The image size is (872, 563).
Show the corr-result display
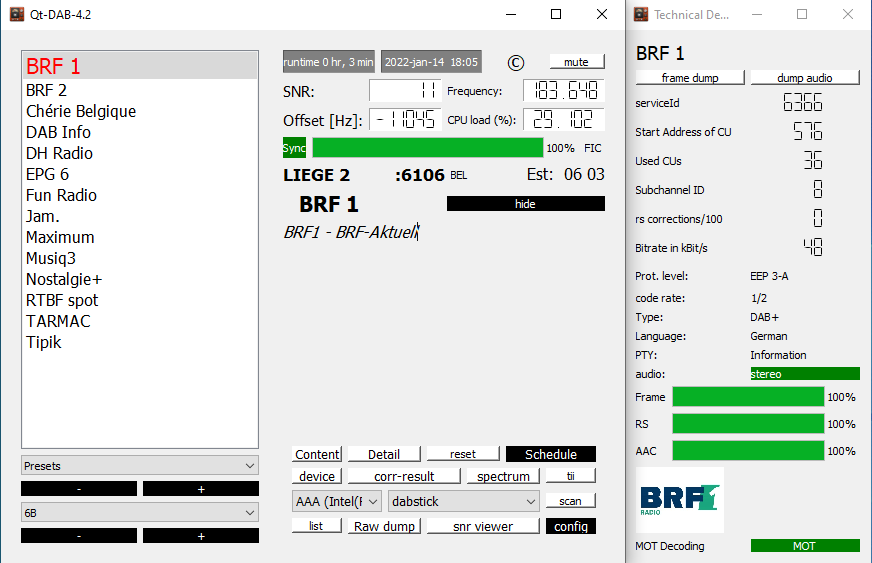coord(404,476)
